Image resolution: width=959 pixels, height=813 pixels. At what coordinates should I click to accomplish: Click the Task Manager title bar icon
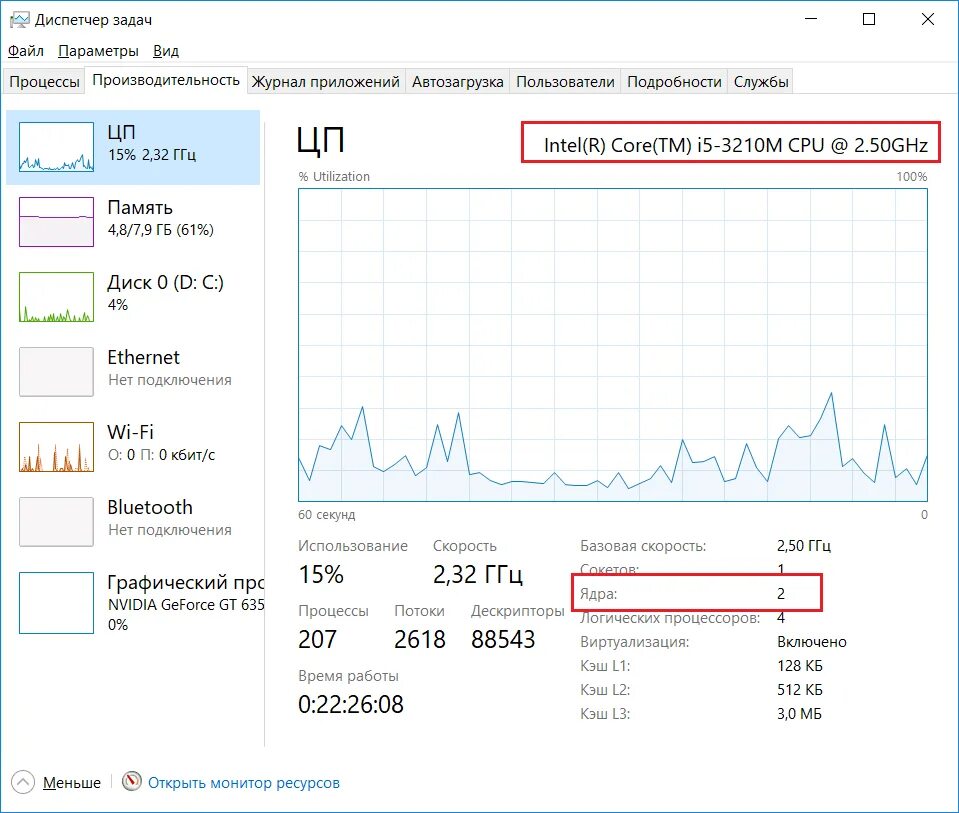coord(19,20)
